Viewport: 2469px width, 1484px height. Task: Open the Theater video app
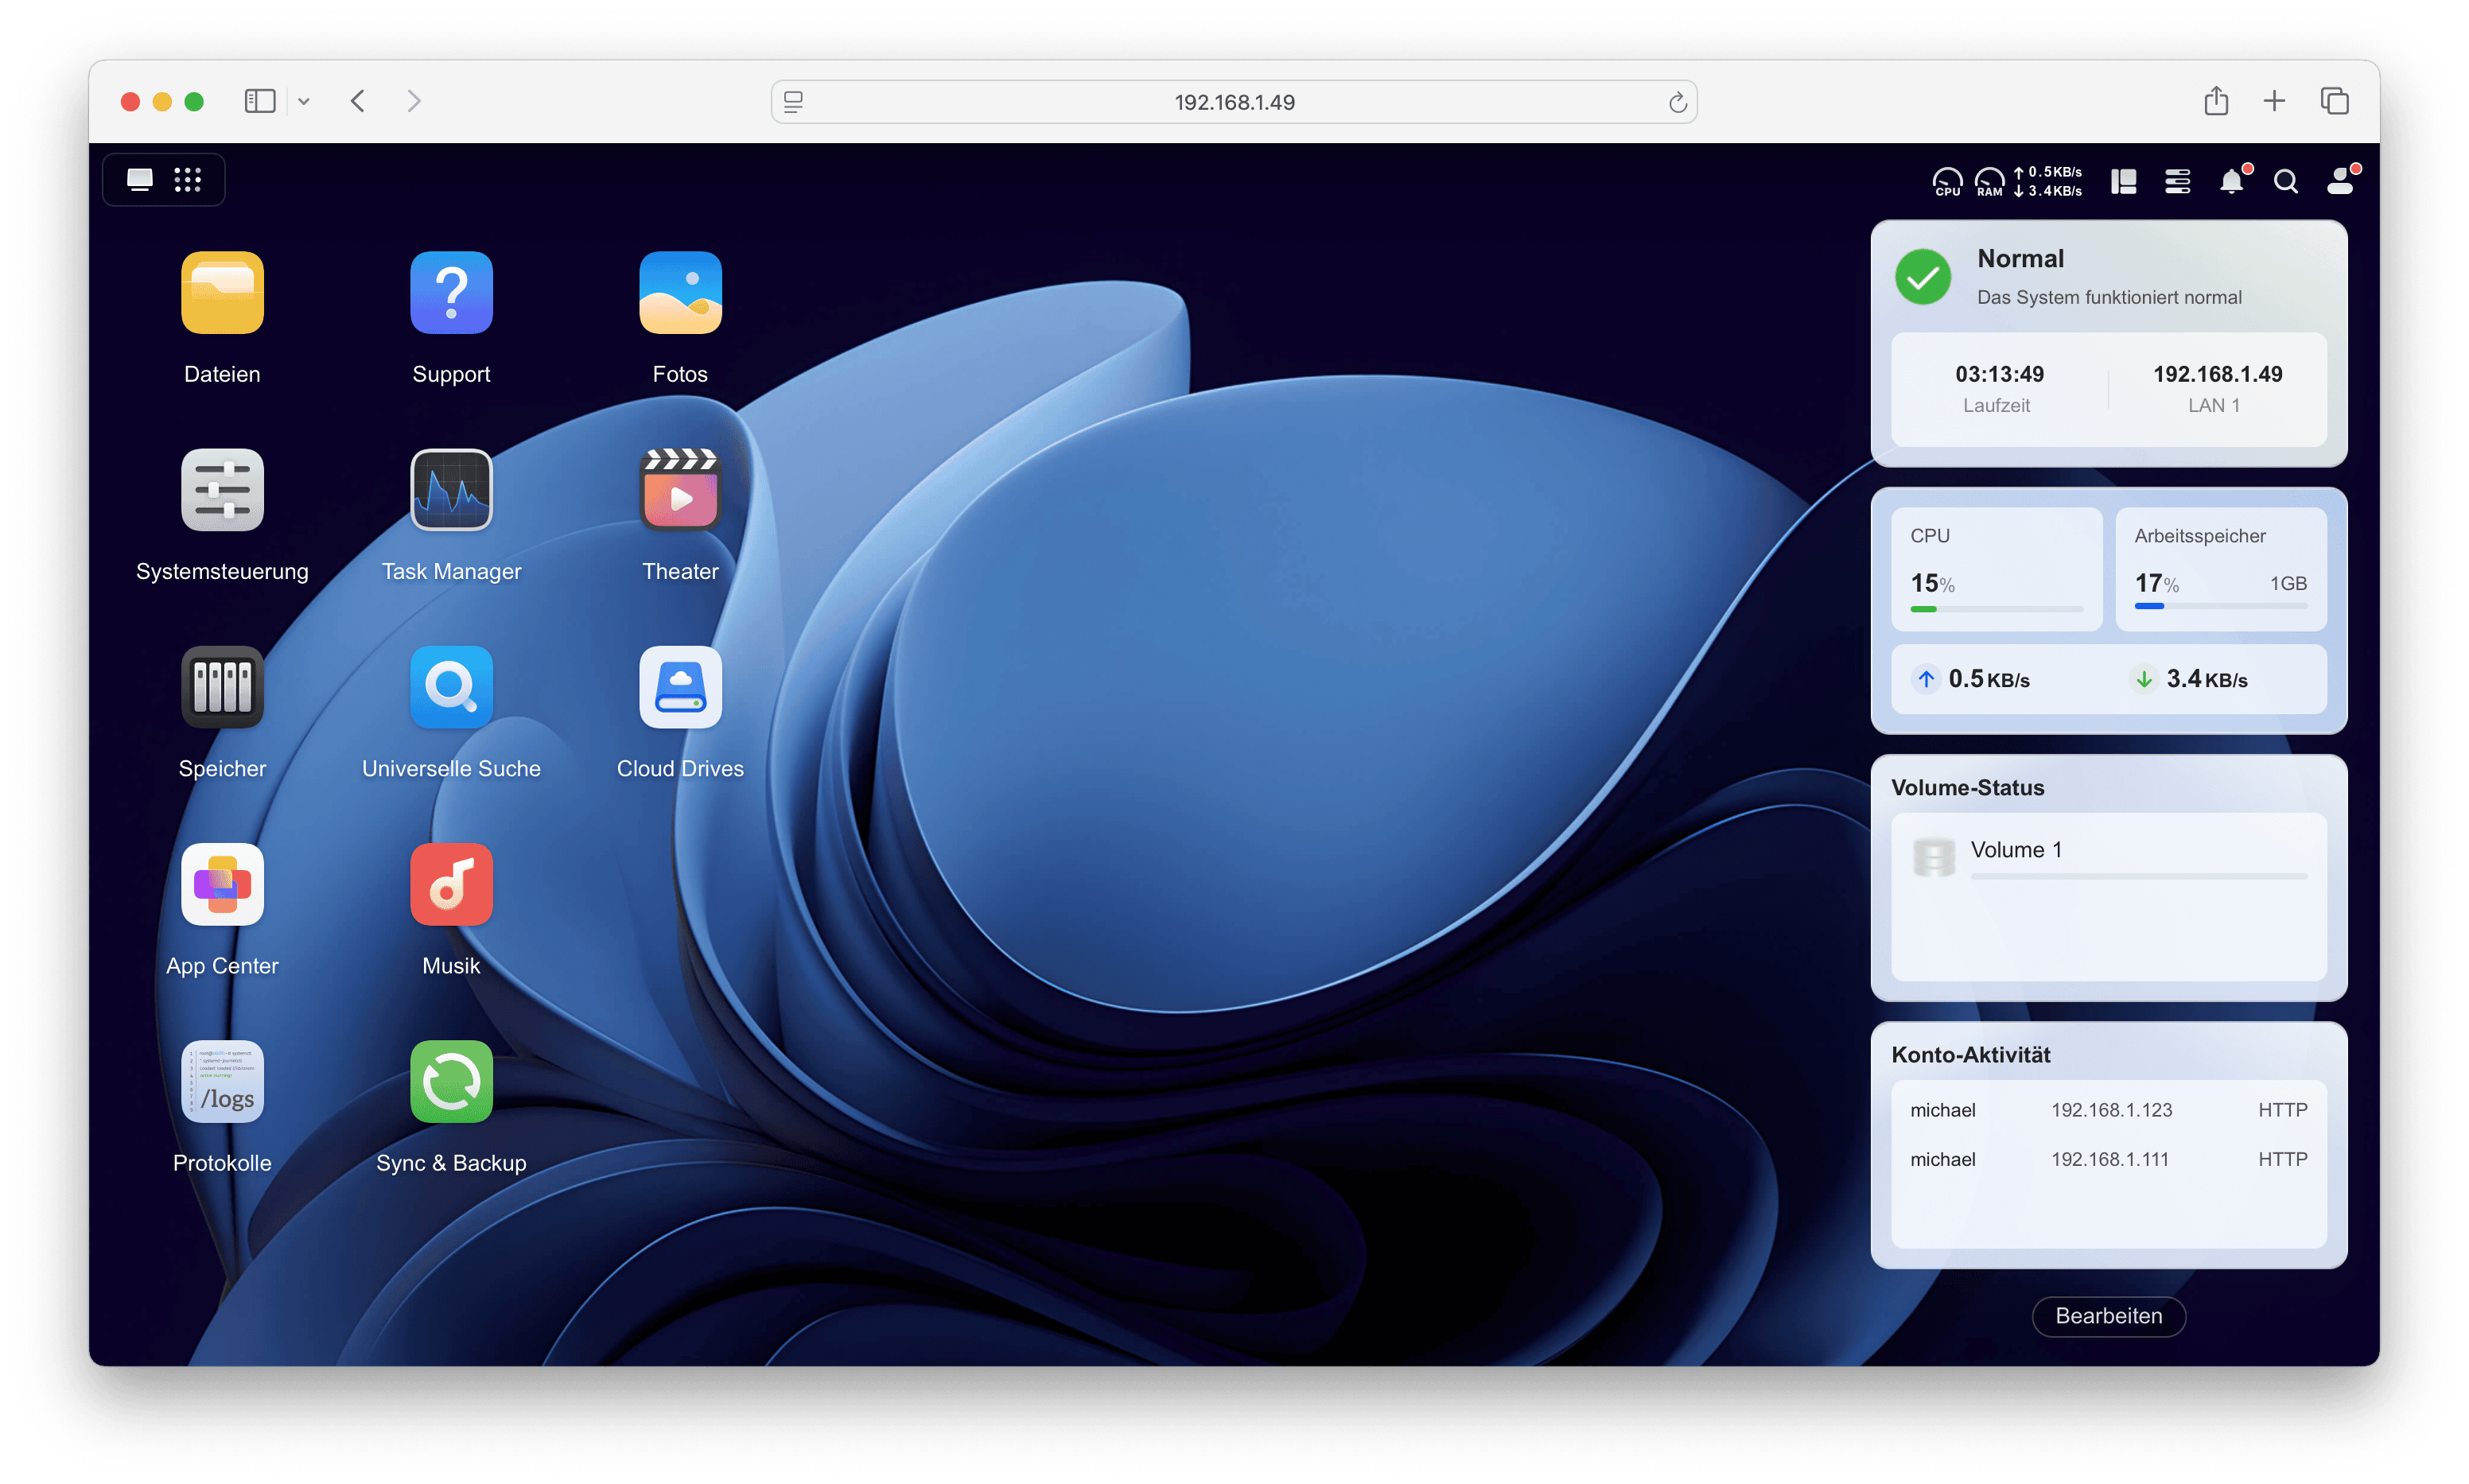[680, 490]
